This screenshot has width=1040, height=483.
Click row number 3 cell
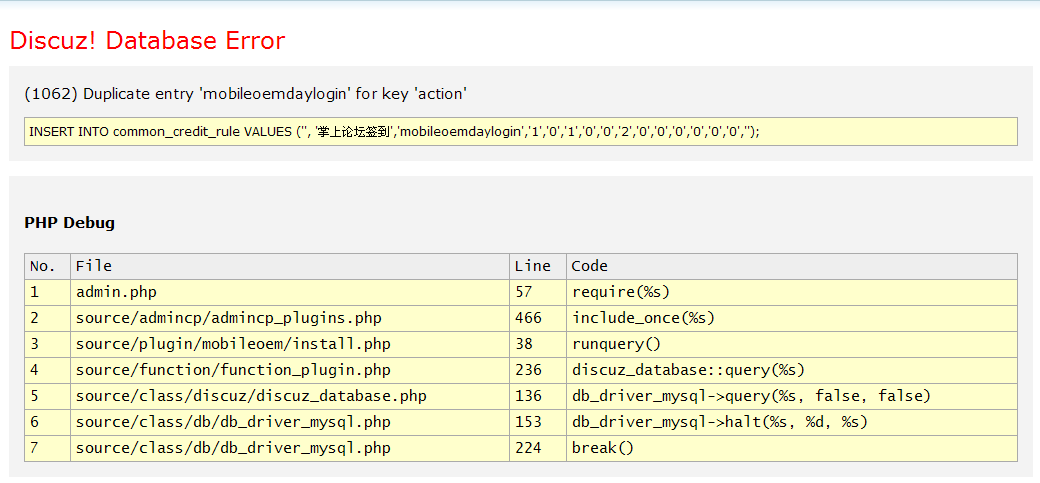coord(47,344)
